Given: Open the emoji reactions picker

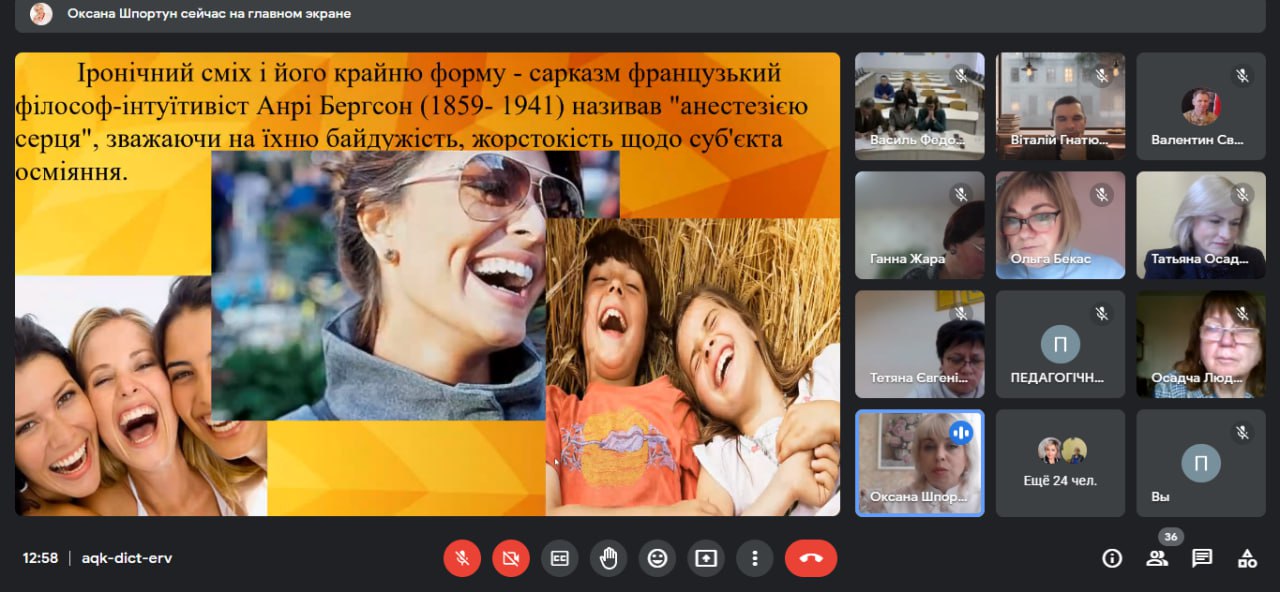Looking at the screenshot, I should (x=657, y=559).
